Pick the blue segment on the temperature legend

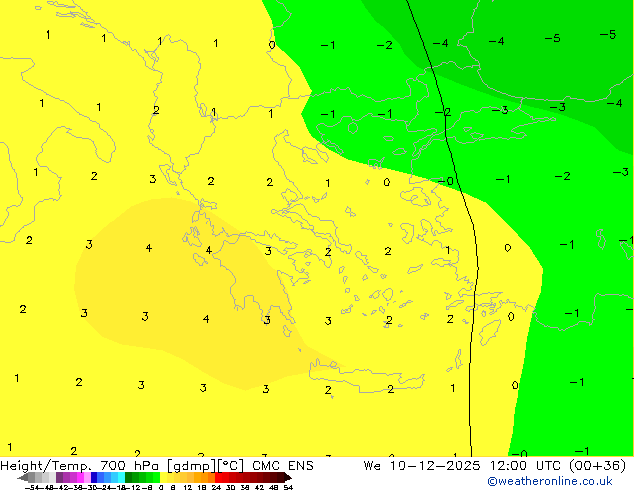pyautogui.click(x=95, y=478)
